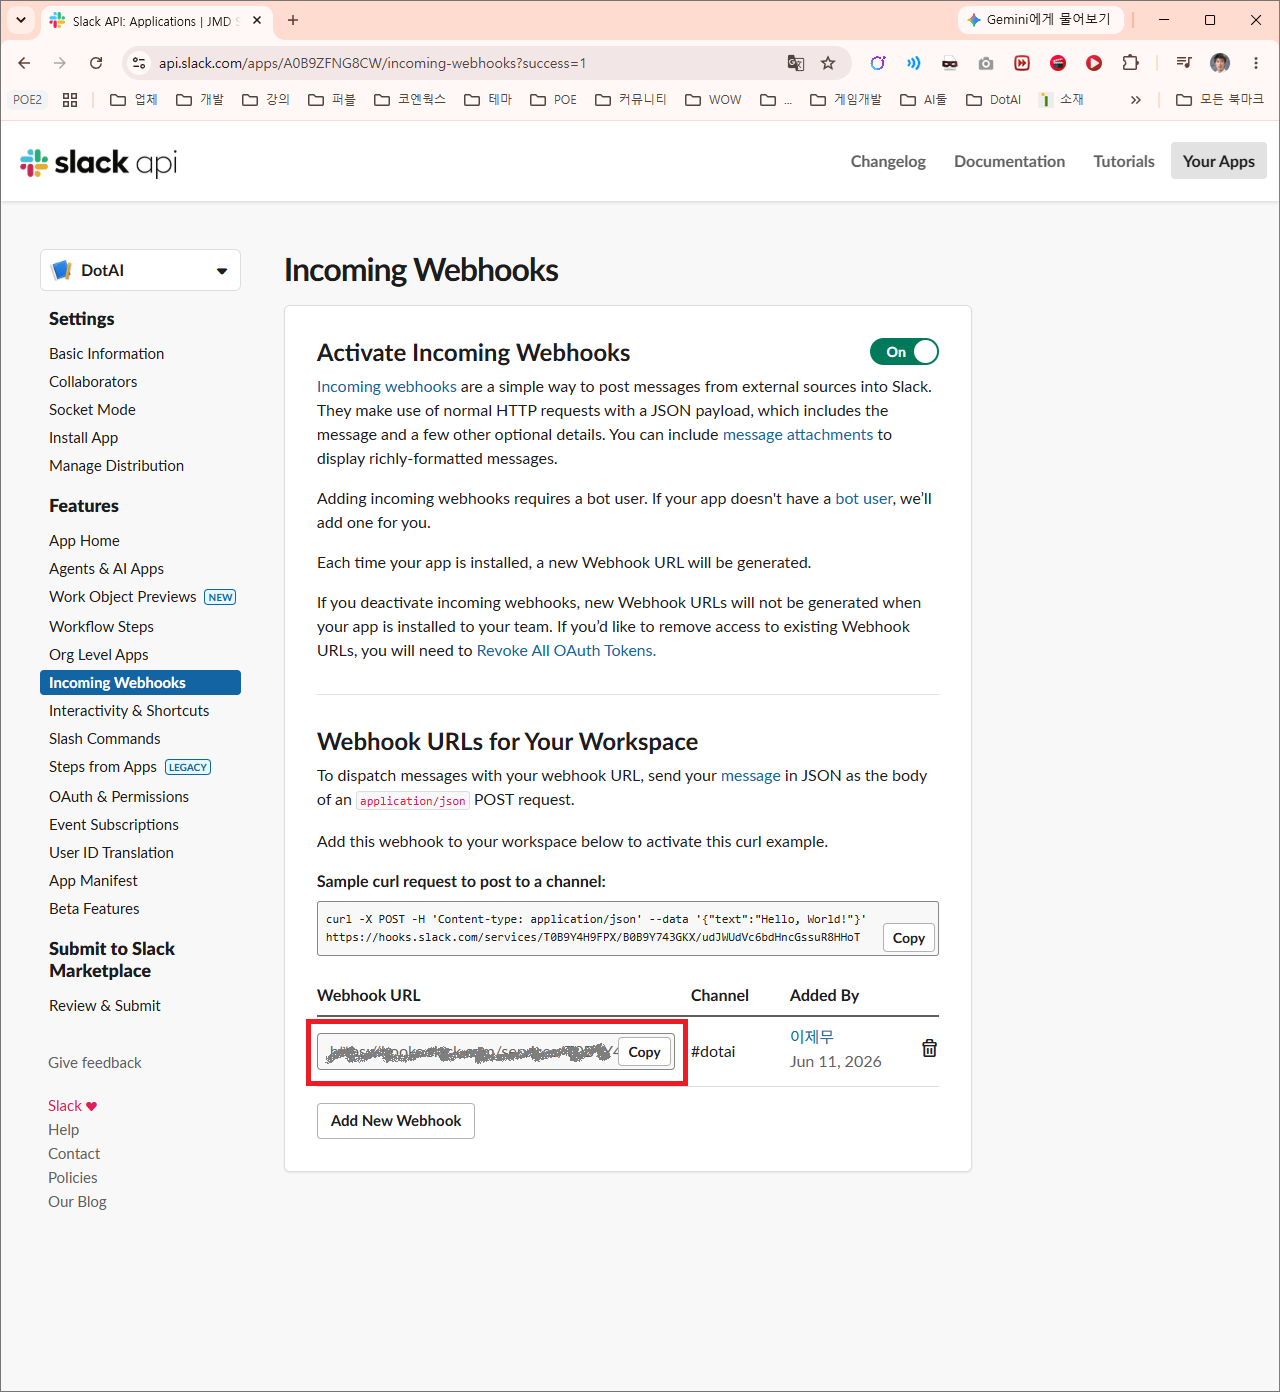Select Incoming Webhooks in the sidebar
Image resolution: width=1280 pixels, height=1392 pixels.
point(140,683)
